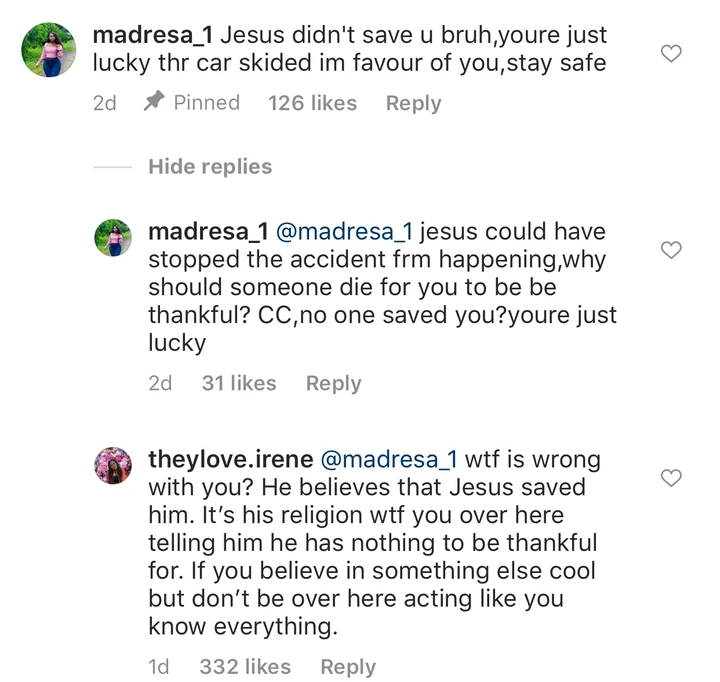The height and width of the screenshot is (682, 720).
Task: Like madresa_1's reply about the accident
Action: pyautogui.click(x=672, y=250)
